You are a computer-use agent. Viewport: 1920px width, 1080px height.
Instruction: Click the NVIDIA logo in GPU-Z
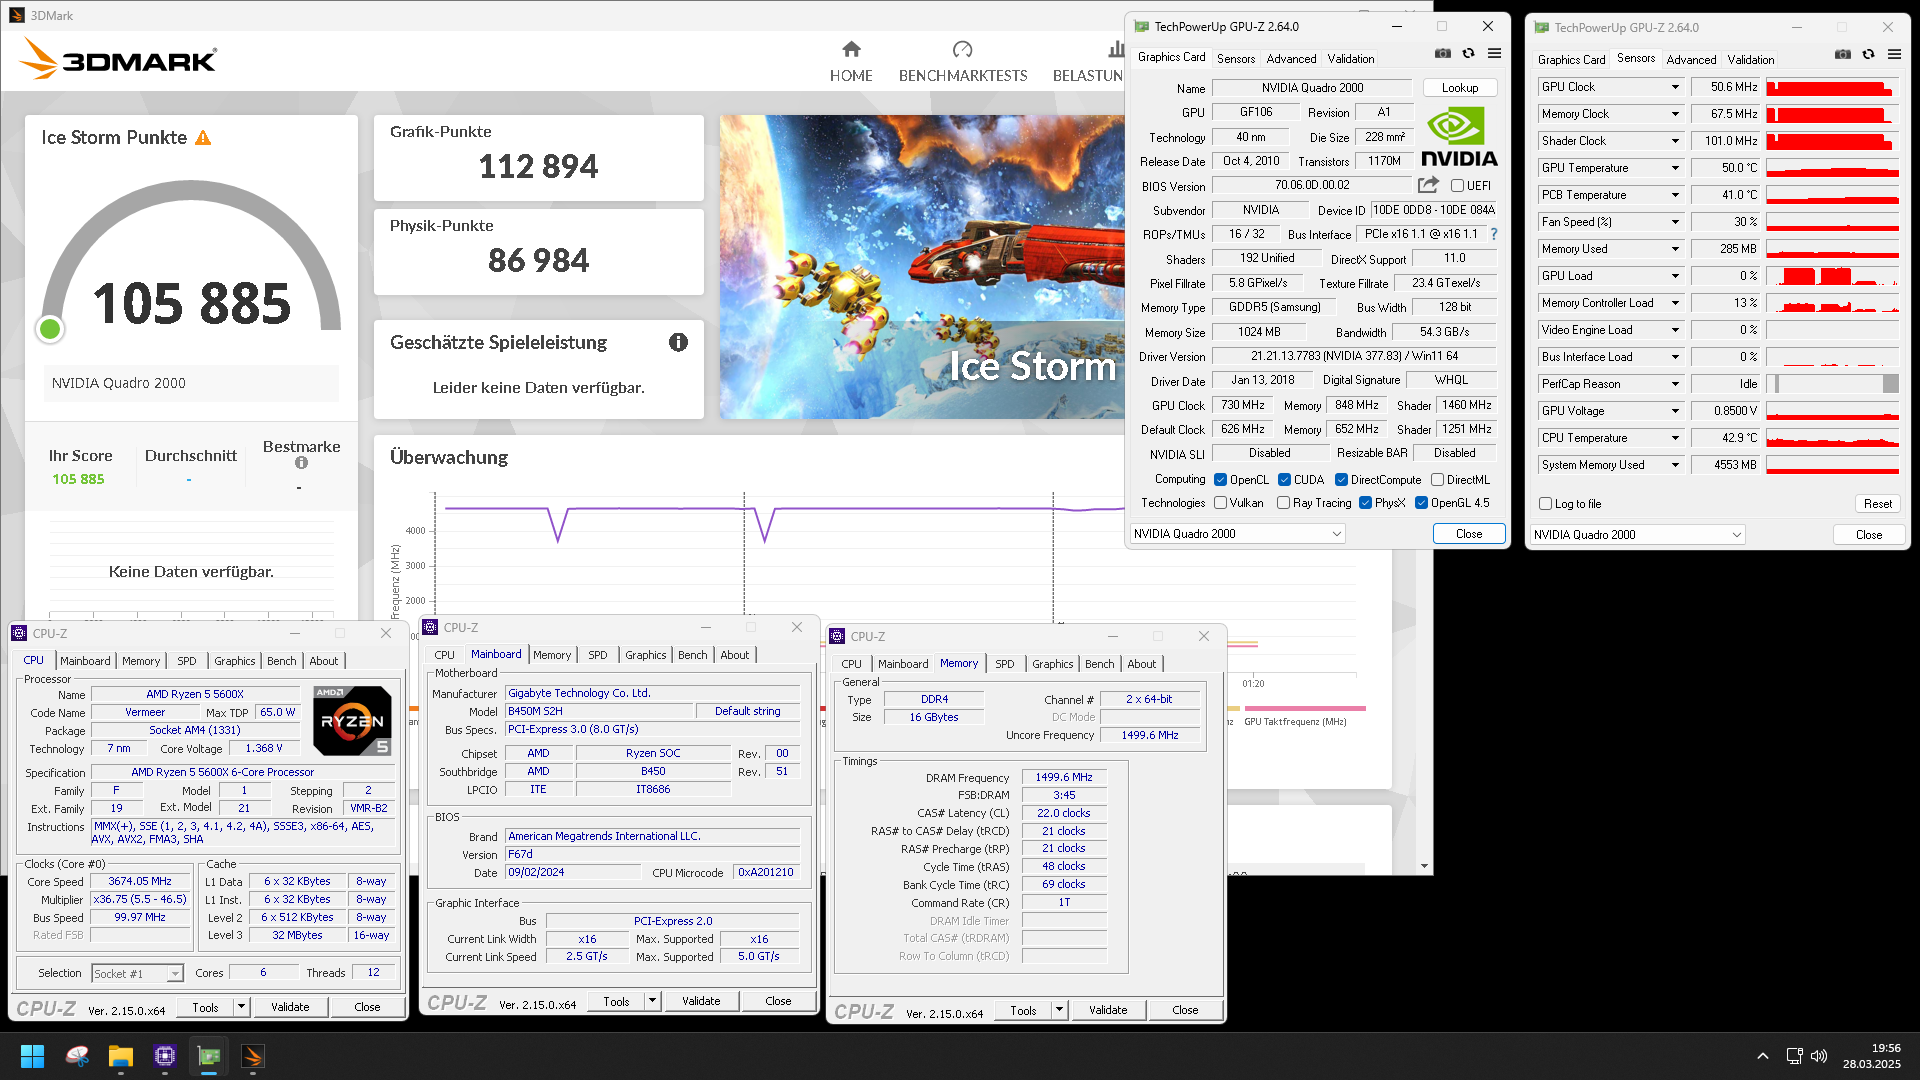1459,137
